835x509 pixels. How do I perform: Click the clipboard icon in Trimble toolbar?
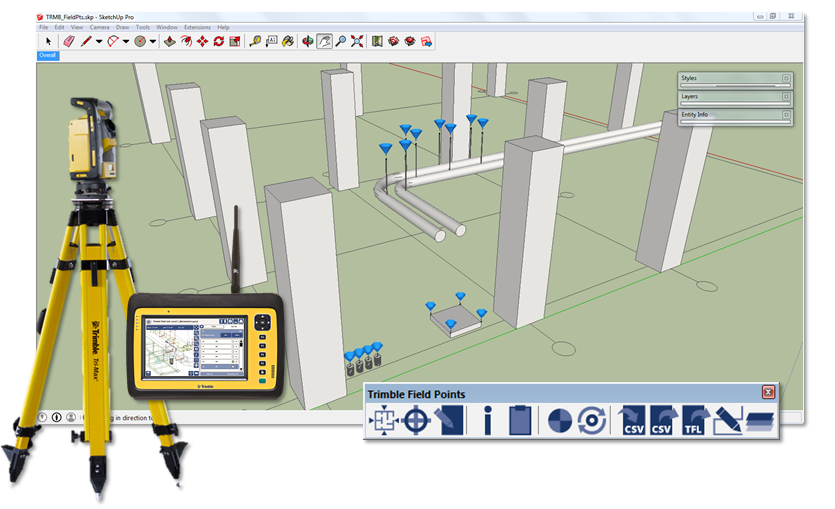pos(518,421)
